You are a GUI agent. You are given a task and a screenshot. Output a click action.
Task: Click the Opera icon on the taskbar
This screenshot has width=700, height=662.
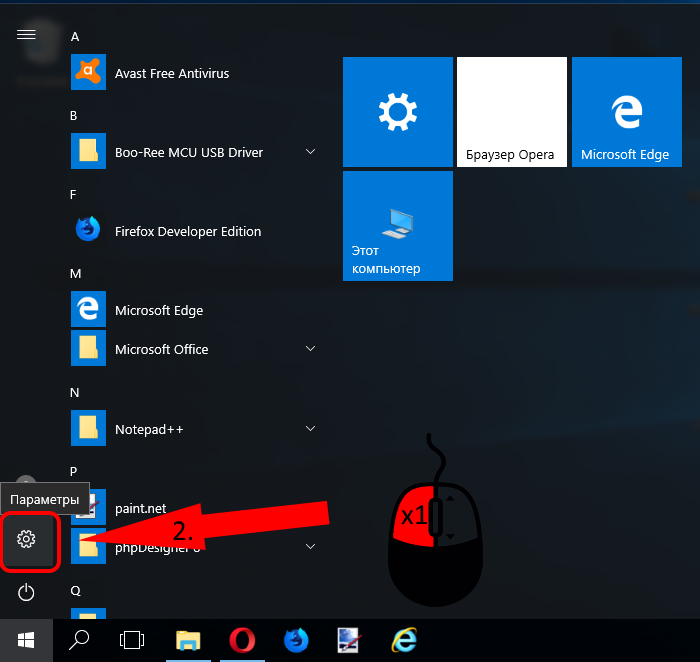241,639
